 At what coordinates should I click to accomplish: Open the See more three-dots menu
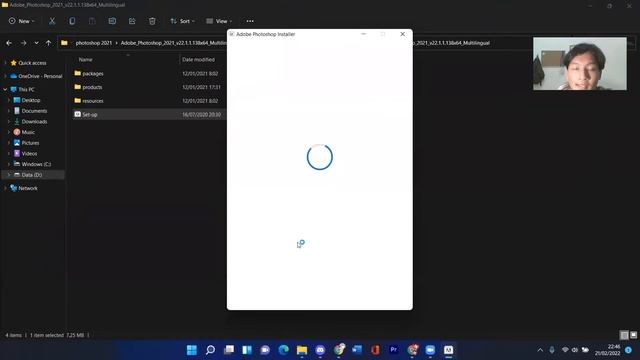(250, 21)
